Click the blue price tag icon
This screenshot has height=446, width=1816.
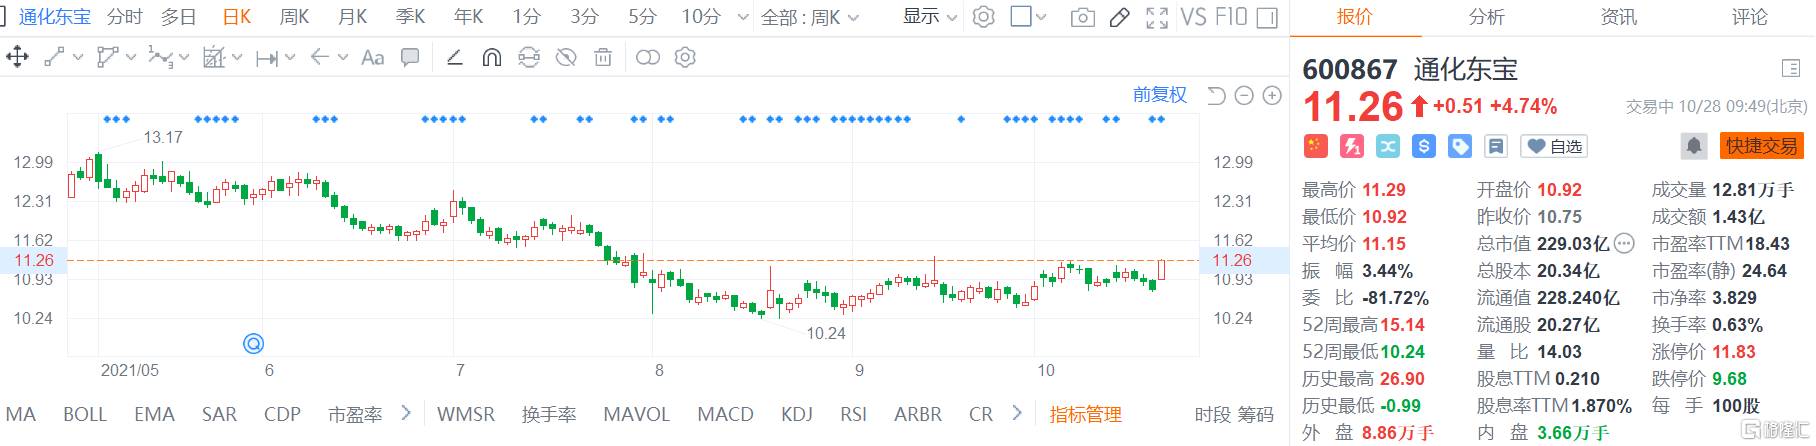[x=1460, y=146]
